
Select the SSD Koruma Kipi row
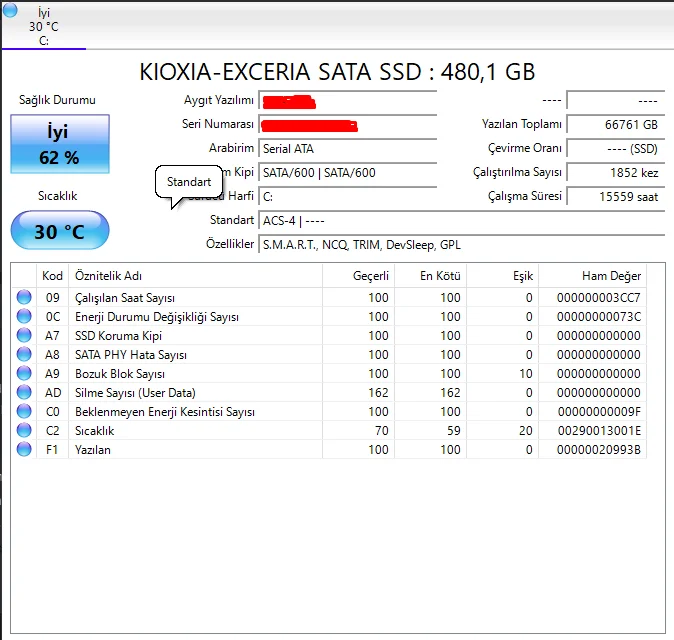click(x=329, y=335)
